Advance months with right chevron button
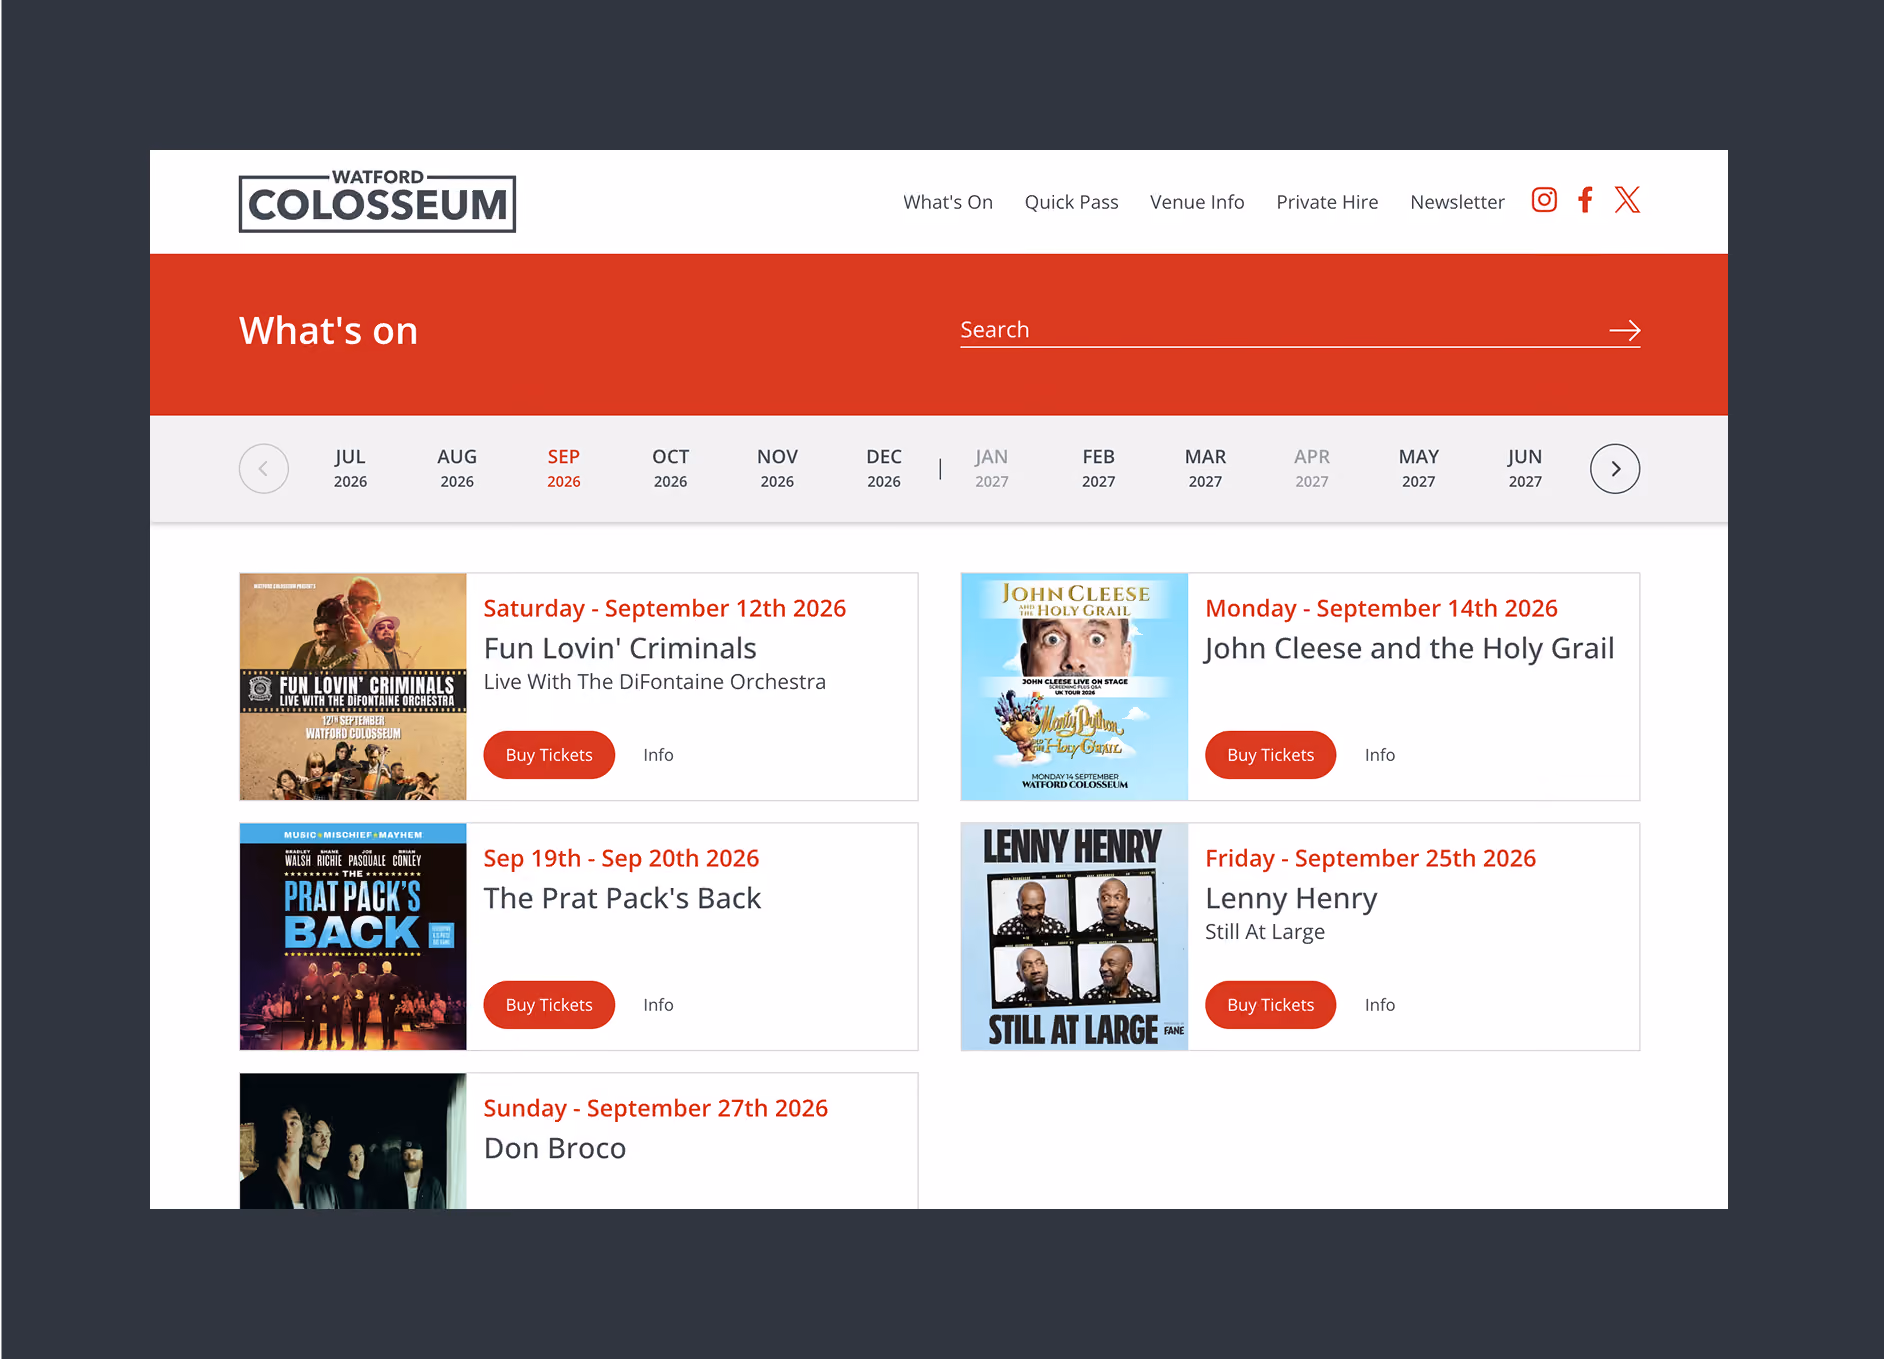Screen dimensions: 1884x1359 [x=1615, y=468]
